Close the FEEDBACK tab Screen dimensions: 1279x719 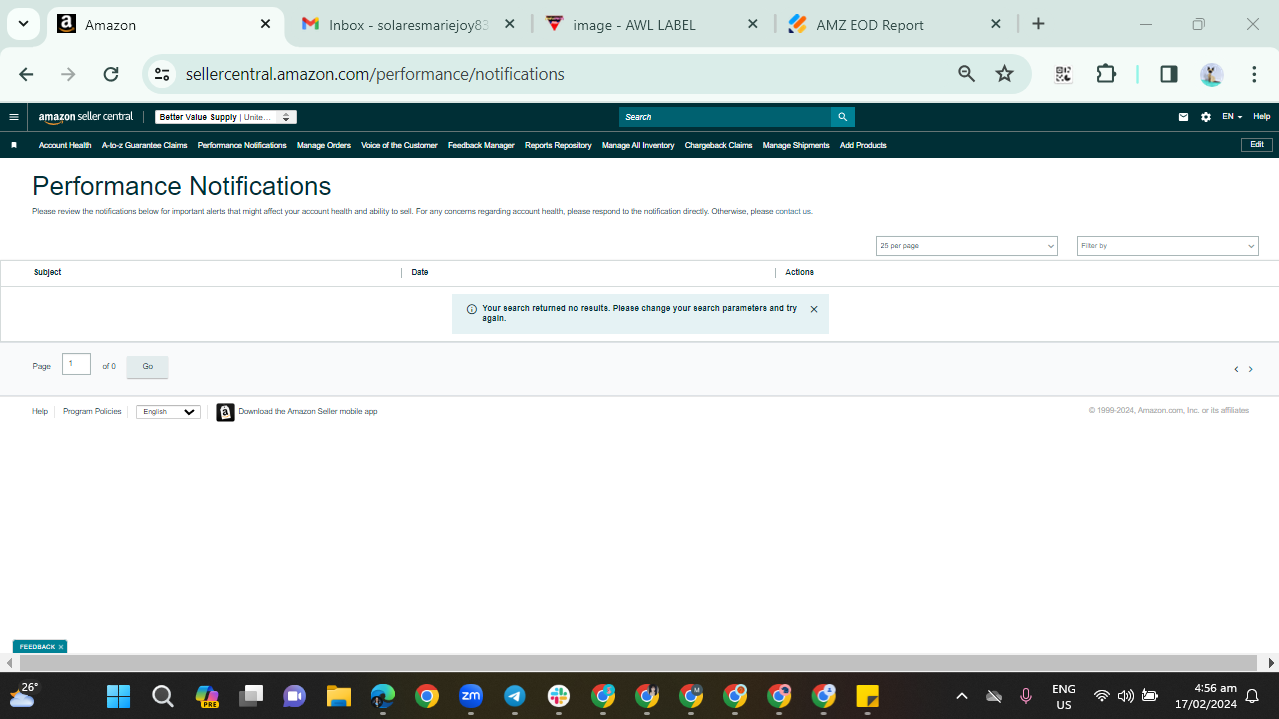(61, 647)
